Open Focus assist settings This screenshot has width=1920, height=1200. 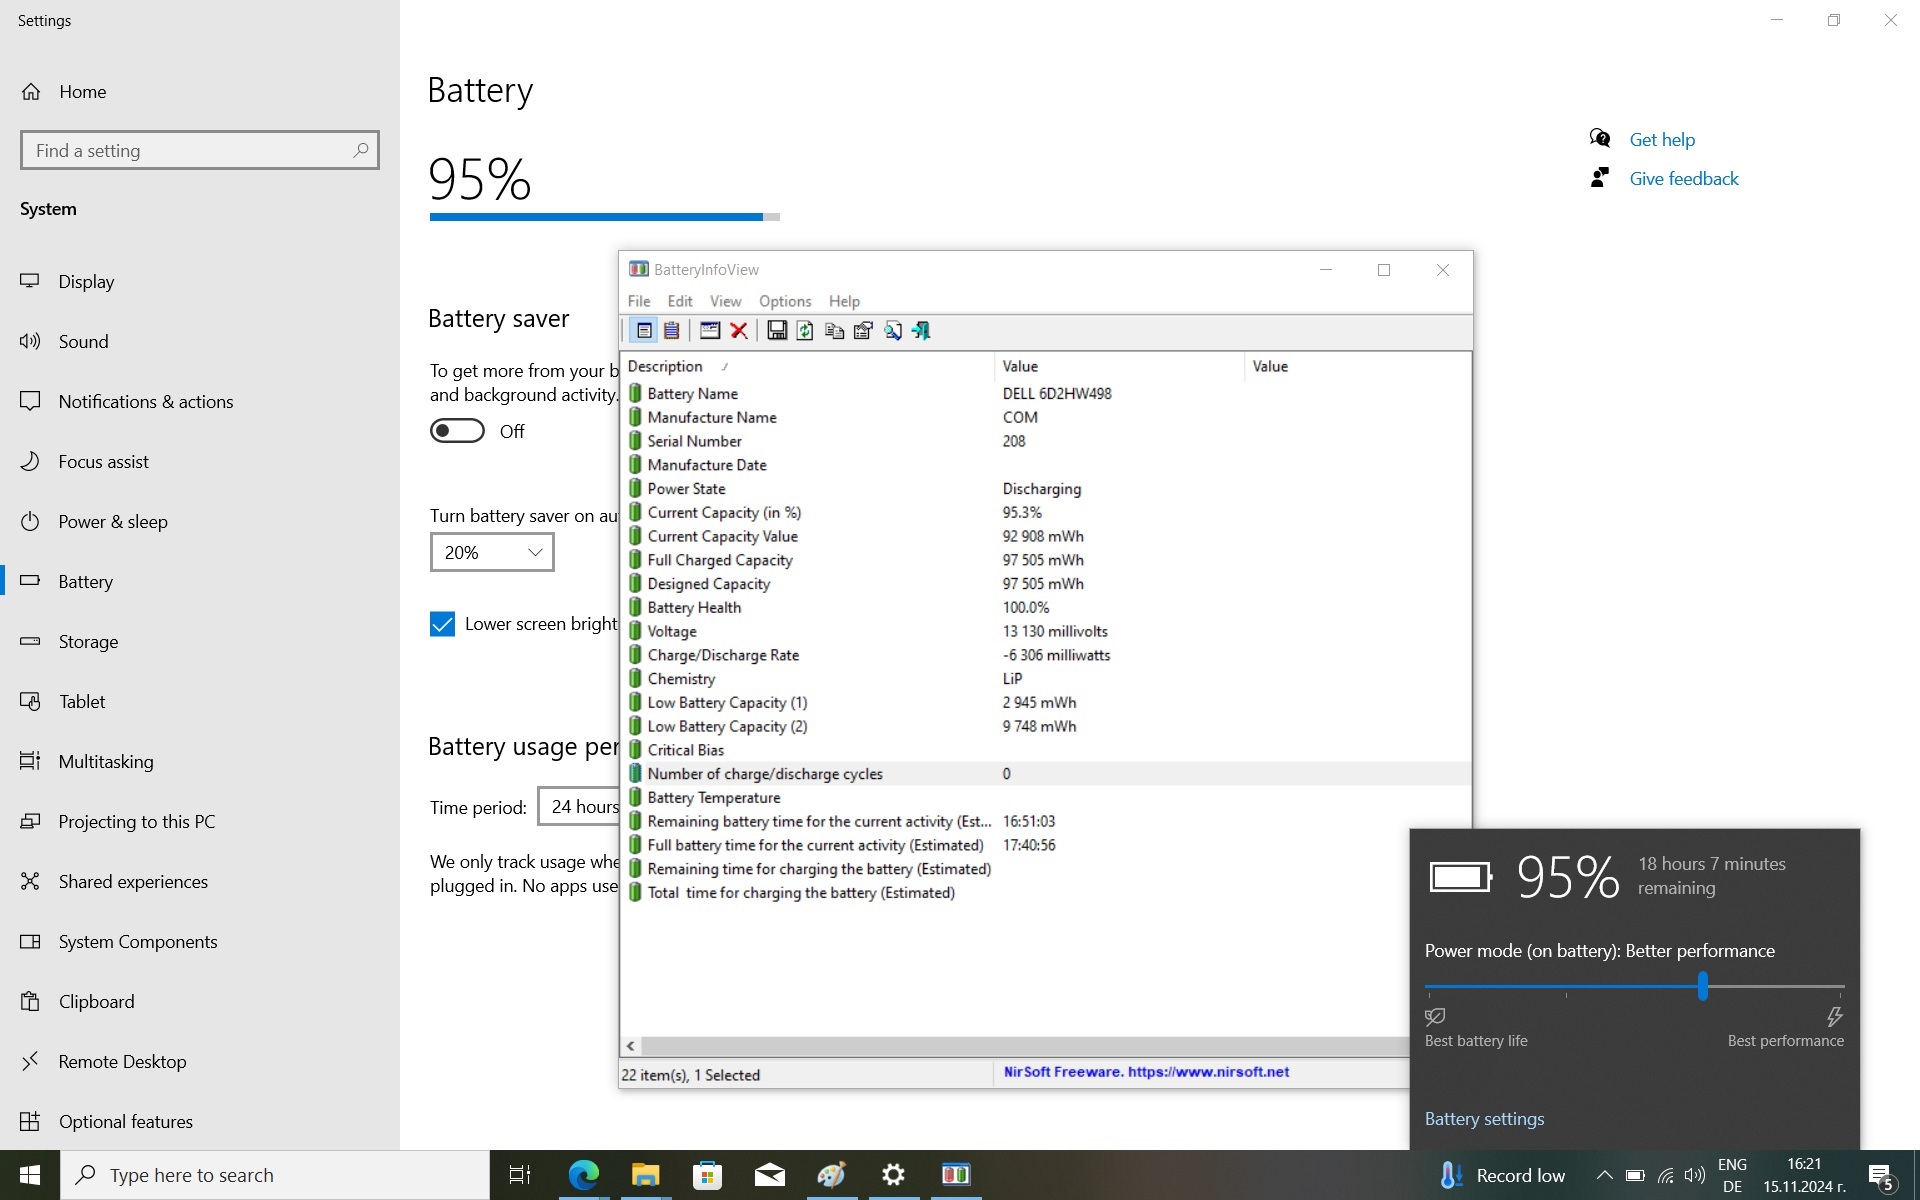(x=200, y=462)
